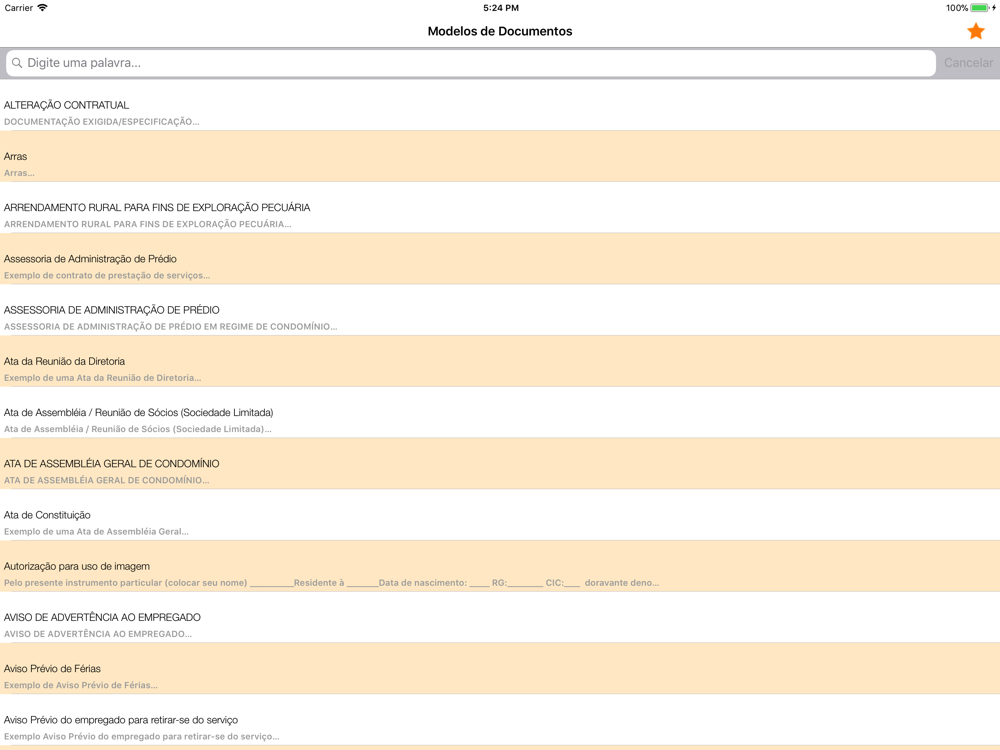Tap the battery status icon

980,8
